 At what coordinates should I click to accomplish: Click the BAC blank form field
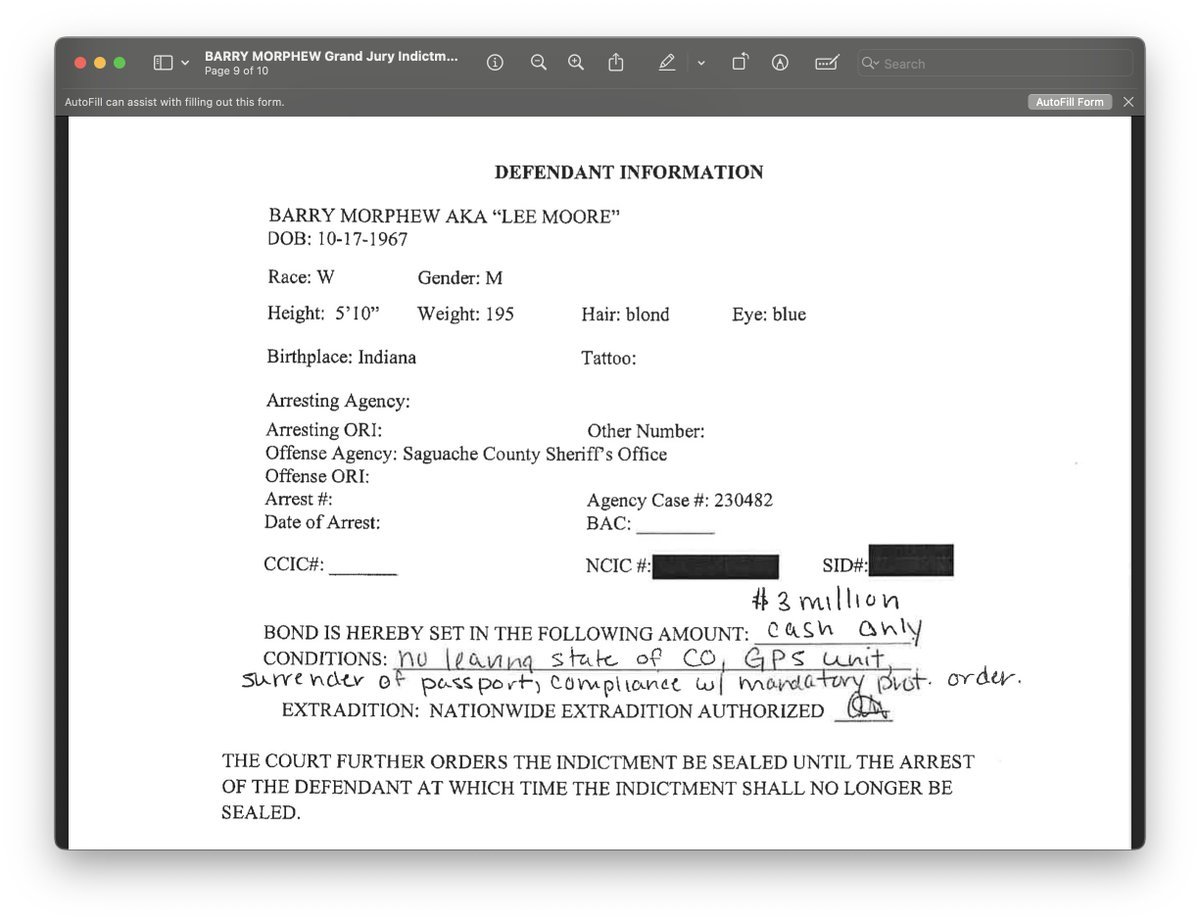click(675, 524)
